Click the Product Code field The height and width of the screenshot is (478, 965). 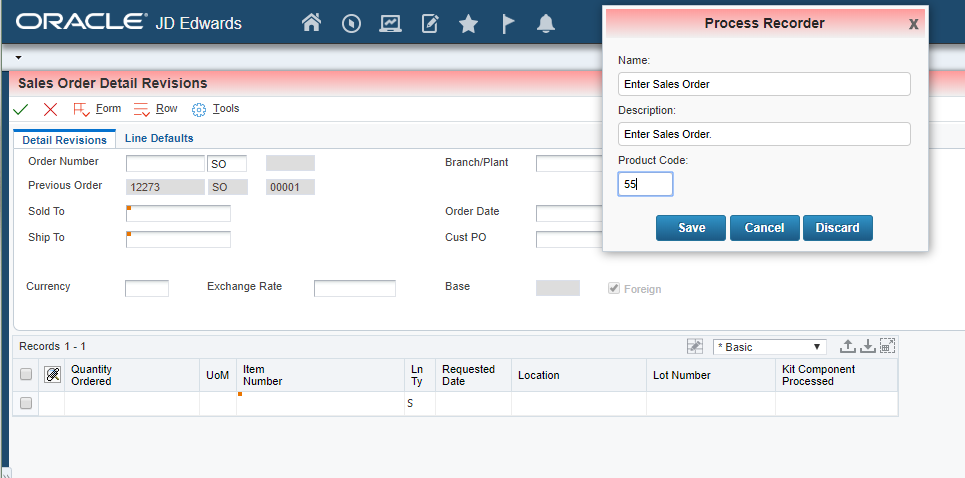tap(645, 184)
